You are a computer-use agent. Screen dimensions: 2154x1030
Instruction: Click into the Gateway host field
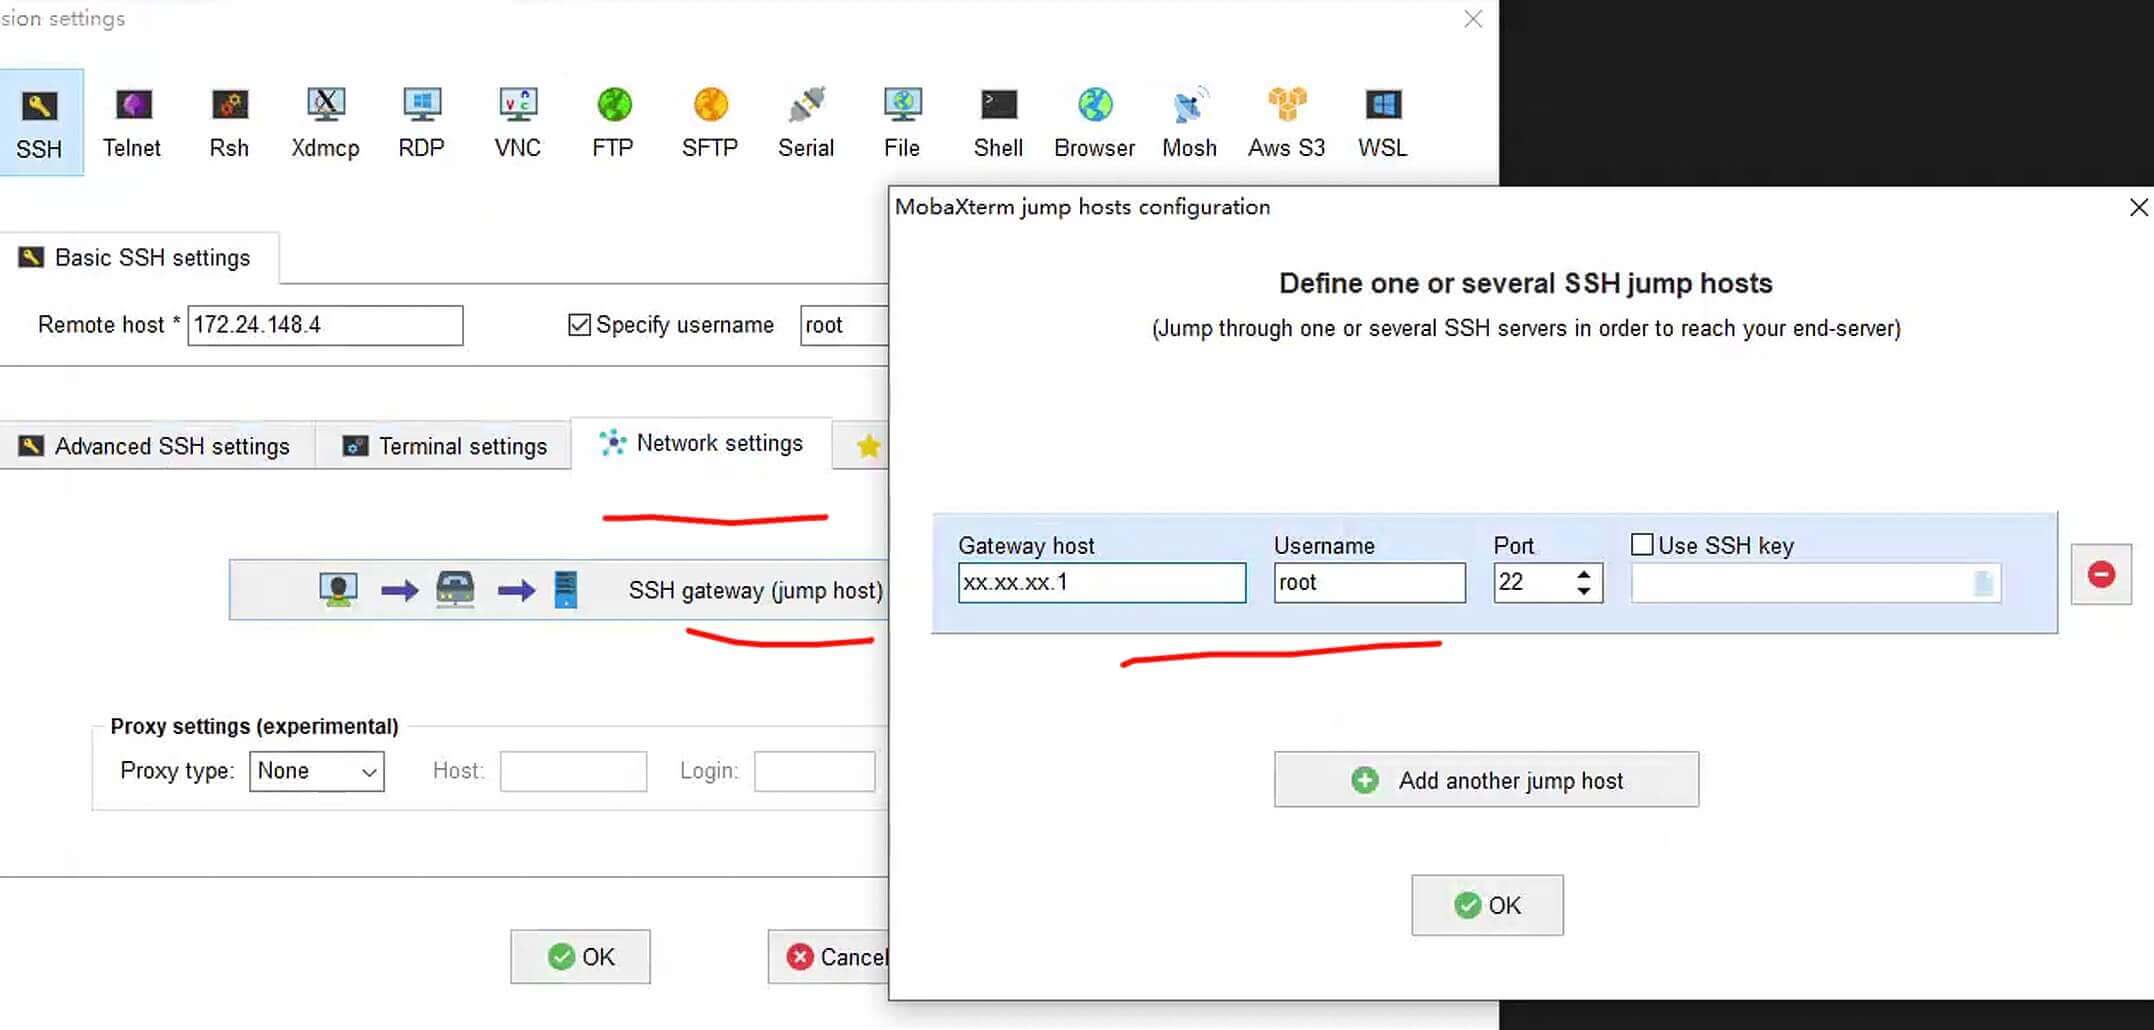click(x=1101, y=582)
